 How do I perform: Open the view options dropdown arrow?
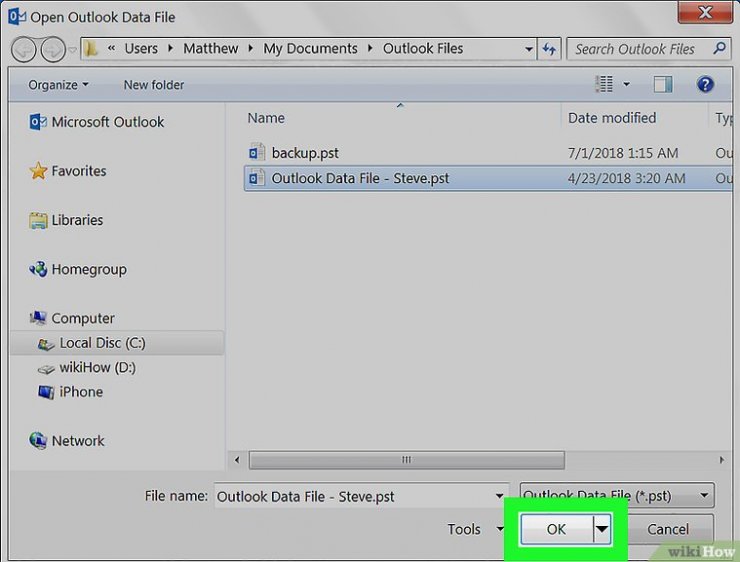pyautogui.click(x=626, y=84)
